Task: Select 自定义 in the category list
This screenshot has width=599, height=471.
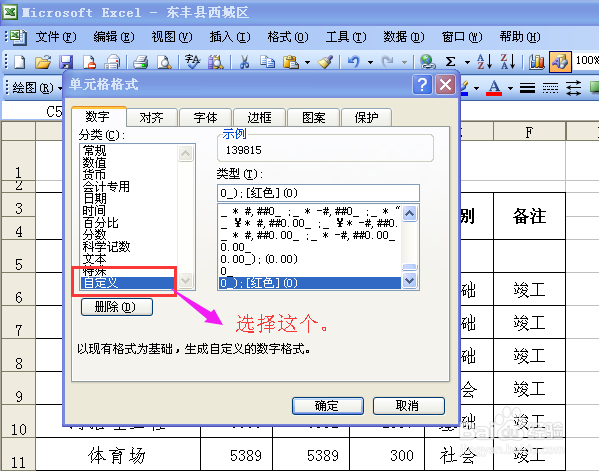Action: 128,283
